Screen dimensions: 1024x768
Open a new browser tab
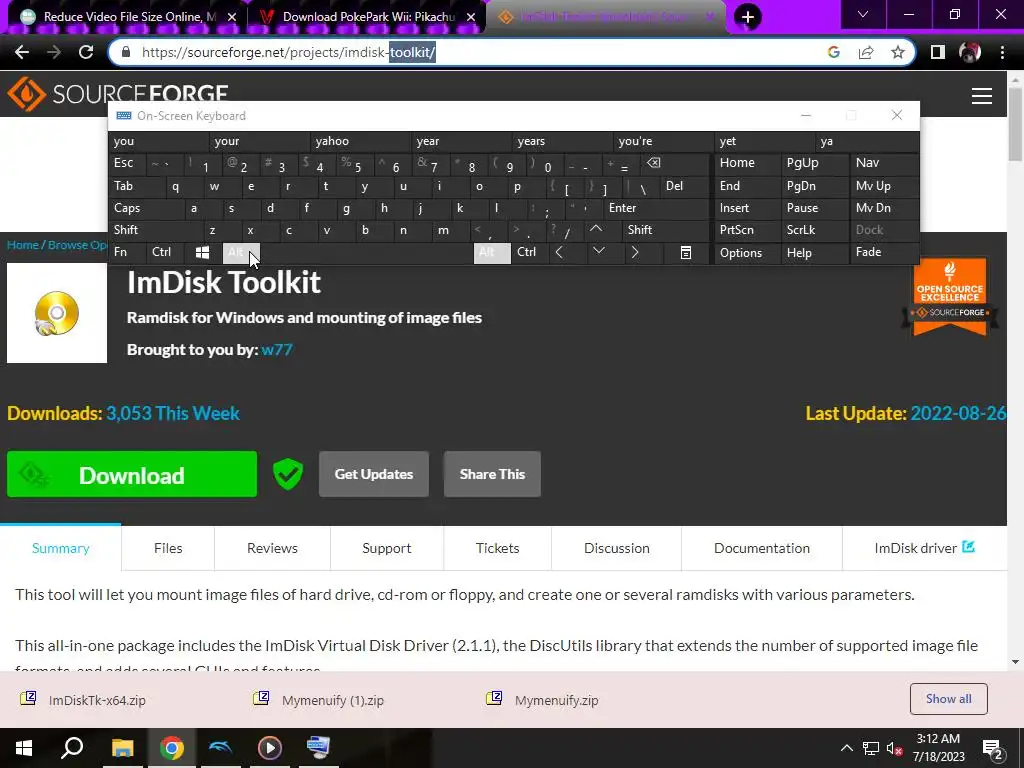[748, 17]
